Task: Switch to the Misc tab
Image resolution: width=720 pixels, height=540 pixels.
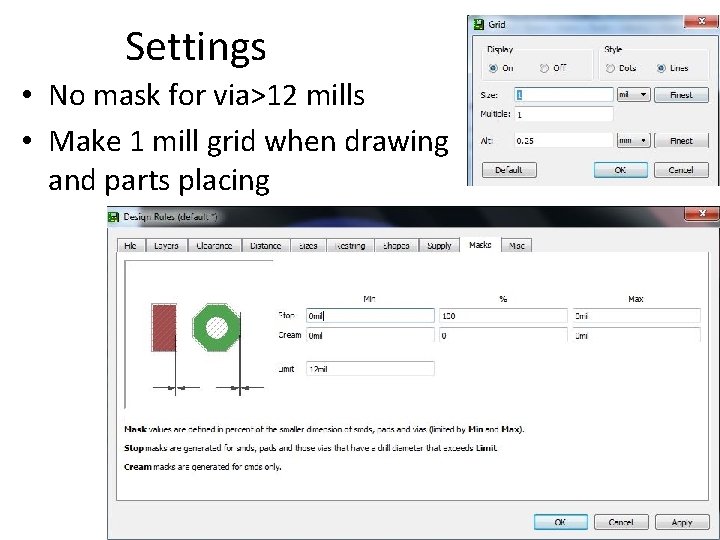Action: [517, 246]
